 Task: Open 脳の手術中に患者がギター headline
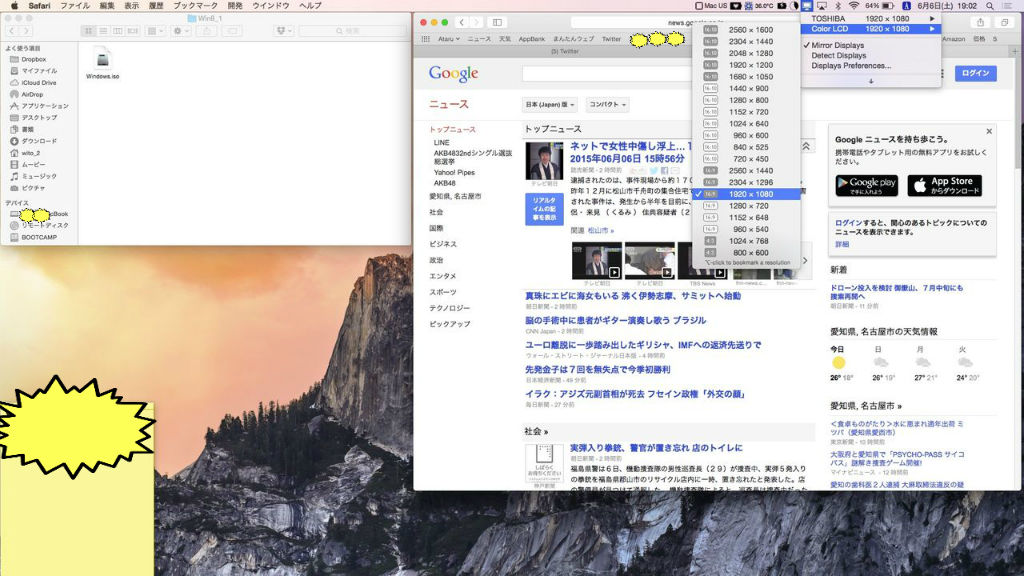[615, 321]
